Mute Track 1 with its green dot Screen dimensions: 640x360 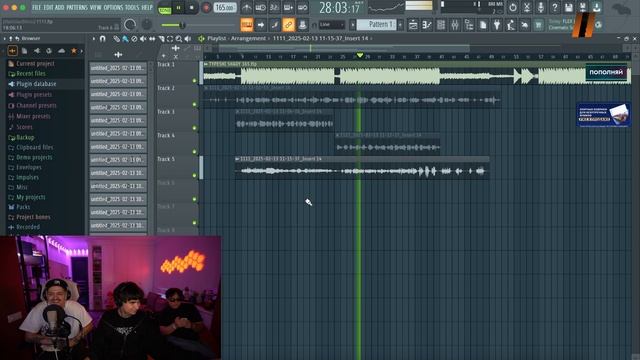[195, 81]
